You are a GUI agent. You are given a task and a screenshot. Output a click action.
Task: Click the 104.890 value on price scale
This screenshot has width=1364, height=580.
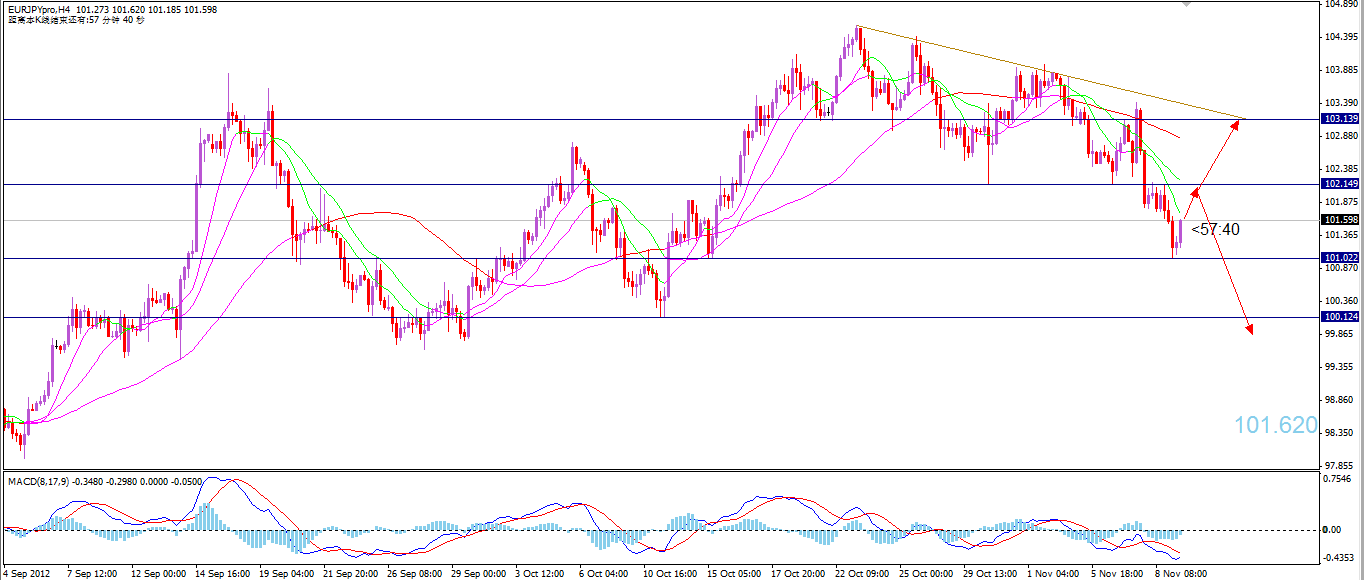[x=1340, y=4]
